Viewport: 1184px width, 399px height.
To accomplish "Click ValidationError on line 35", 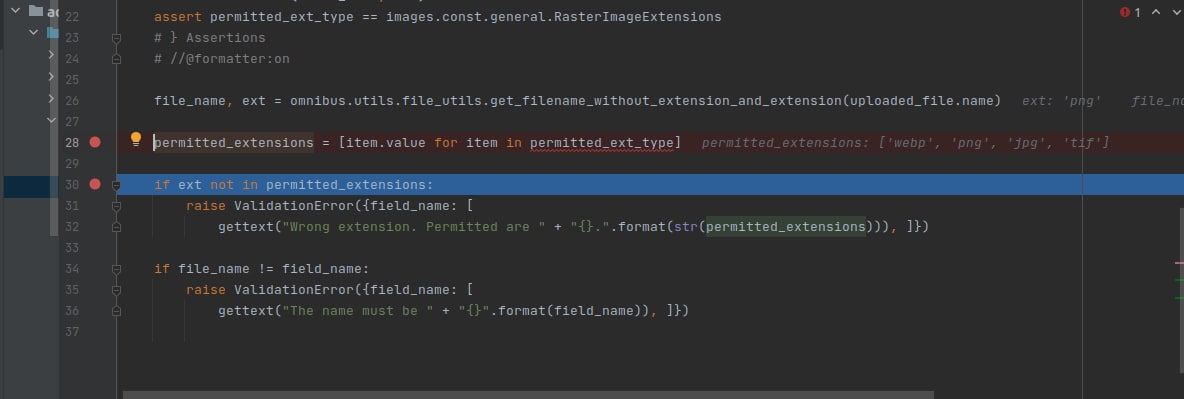I will tap(294, 289).
